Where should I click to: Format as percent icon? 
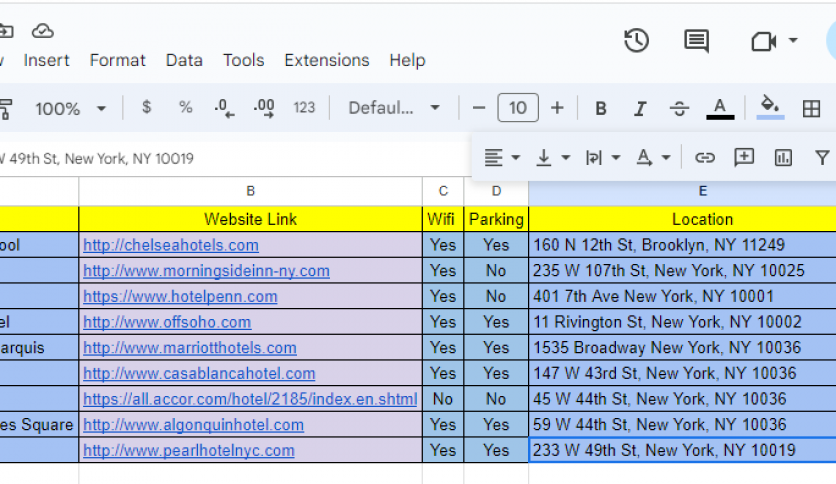185,108
